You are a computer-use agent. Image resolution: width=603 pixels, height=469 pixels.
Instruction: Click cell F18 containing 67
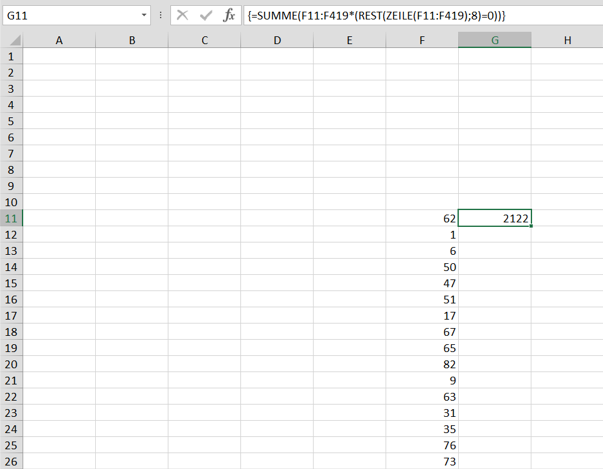422,331
